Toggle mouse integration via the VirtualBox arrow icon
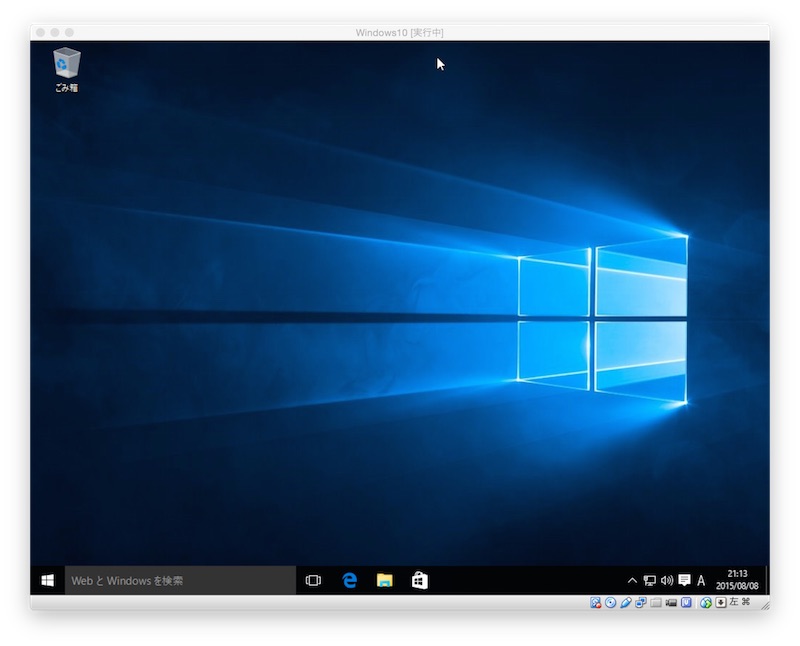This screenshot has height=646, width=800. pos(720,602)
